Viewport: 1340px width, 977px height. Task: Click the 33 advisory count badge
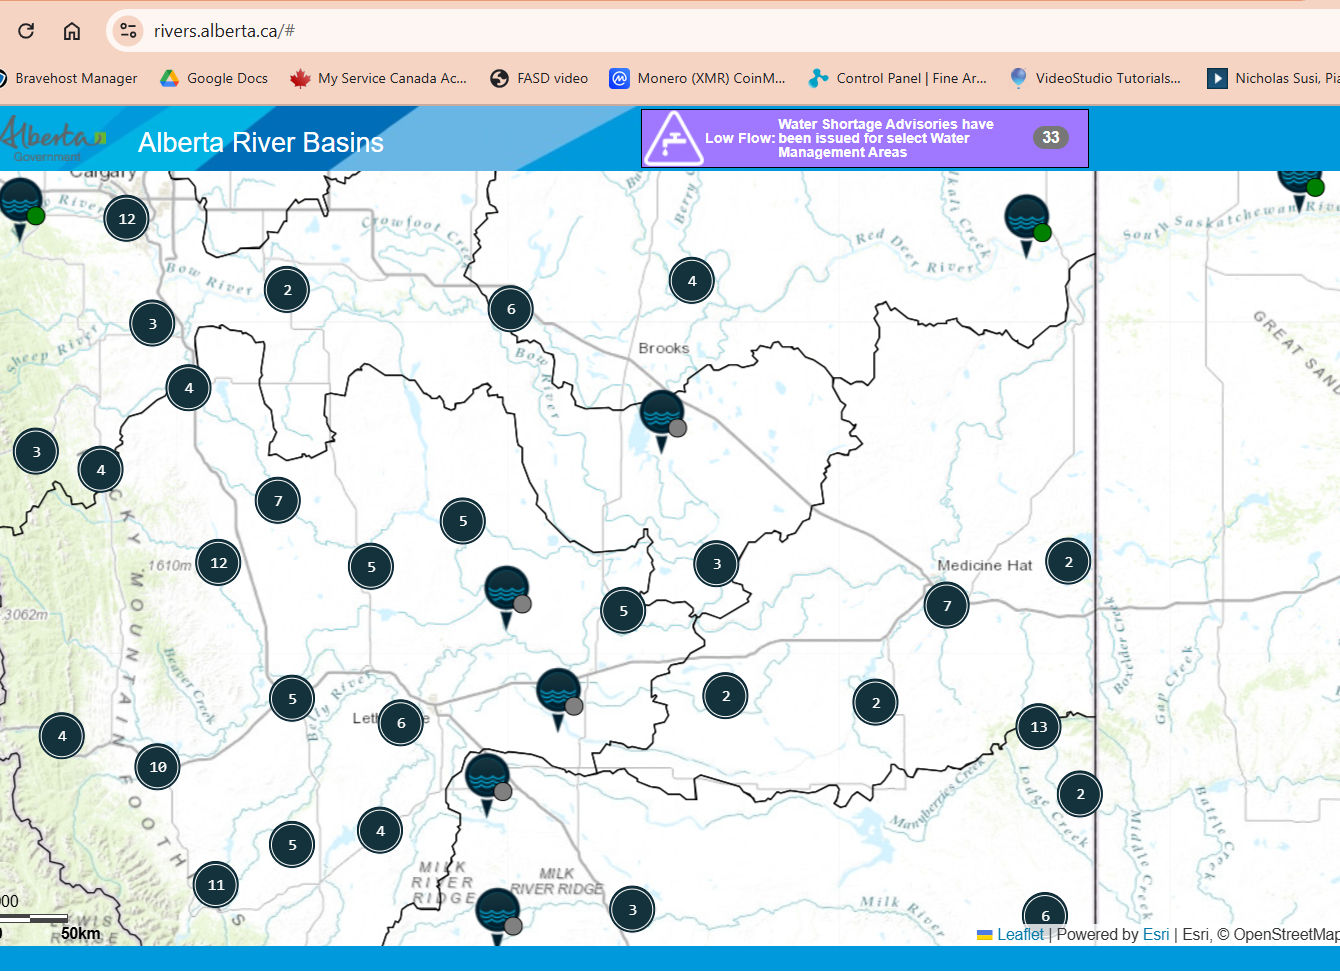point(1050,138)
